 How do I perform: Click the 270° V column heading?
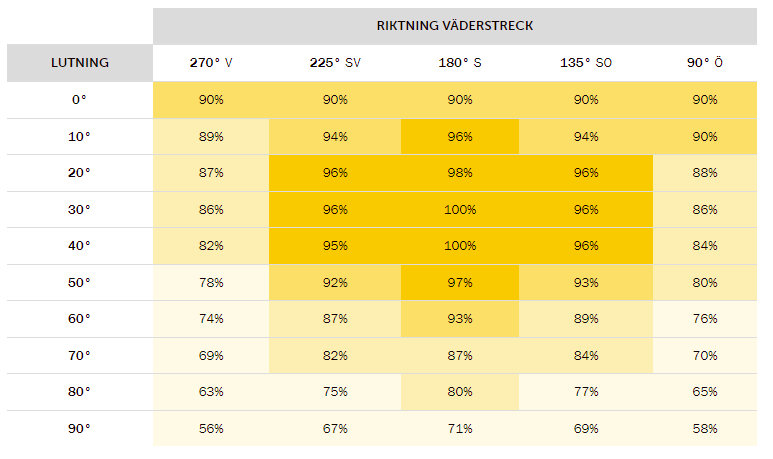click(211, 63)
